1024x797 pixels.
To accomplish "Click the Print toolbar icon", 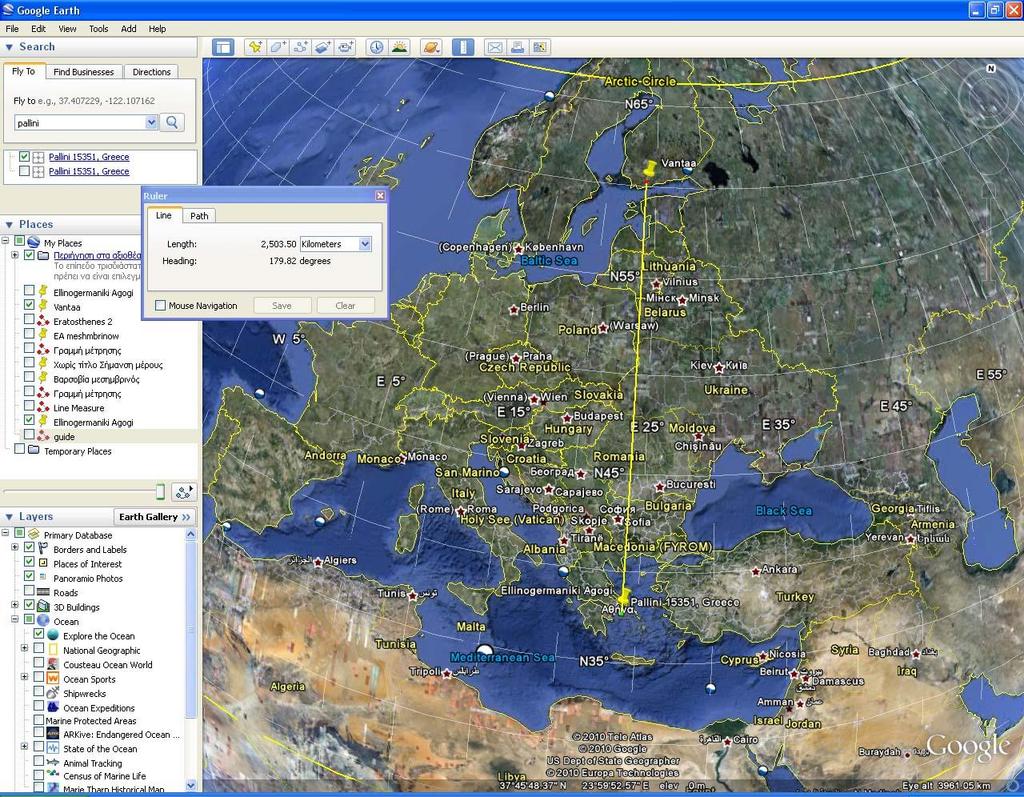I will [x=517, y=47].
